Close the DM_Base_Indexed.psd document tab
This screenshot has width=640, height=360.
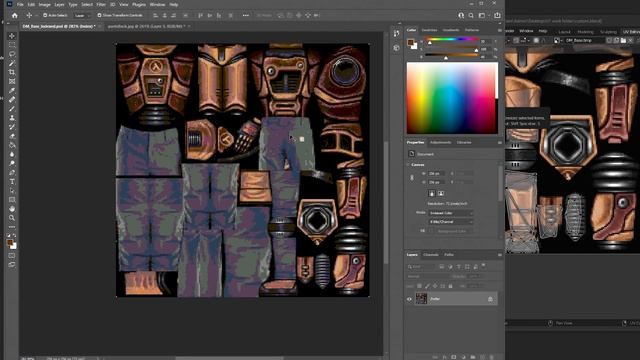click(100, 26)
